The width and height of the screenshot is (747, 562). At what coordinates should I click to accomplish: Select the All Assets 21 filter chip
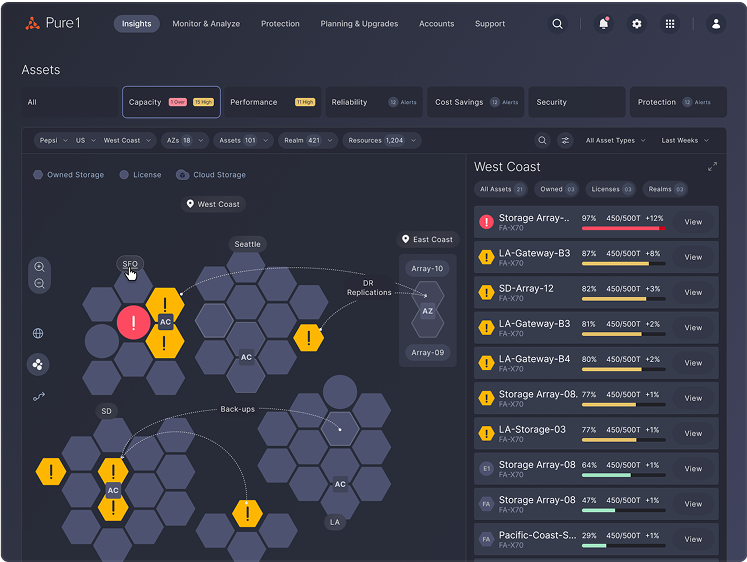[501, 189]
